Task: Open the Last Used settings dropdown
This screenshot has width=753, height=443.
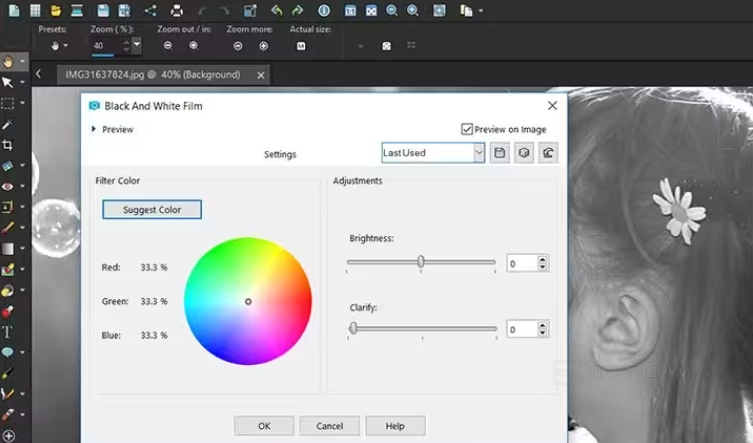Action: pos(478,153)
